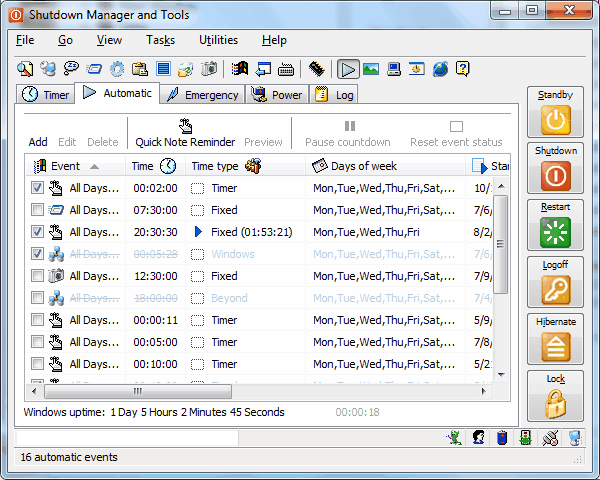Viewport: 600px width, 480px height.
Task: Click the Logoff key icon
Action: pyautogui.click(x=556, y=290)
